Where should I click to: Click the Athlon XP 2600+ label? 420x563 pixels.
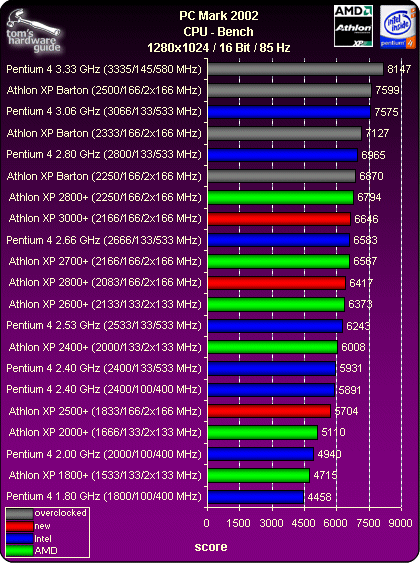pos(105,304)
